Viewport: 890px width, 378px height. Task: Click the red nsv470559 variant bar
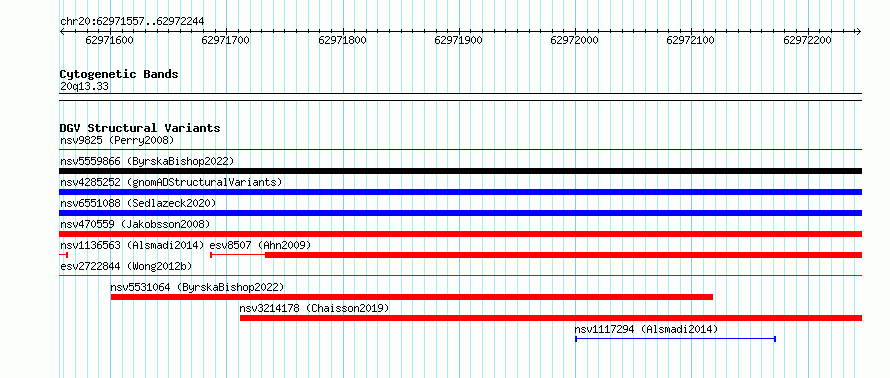(460, 234)
